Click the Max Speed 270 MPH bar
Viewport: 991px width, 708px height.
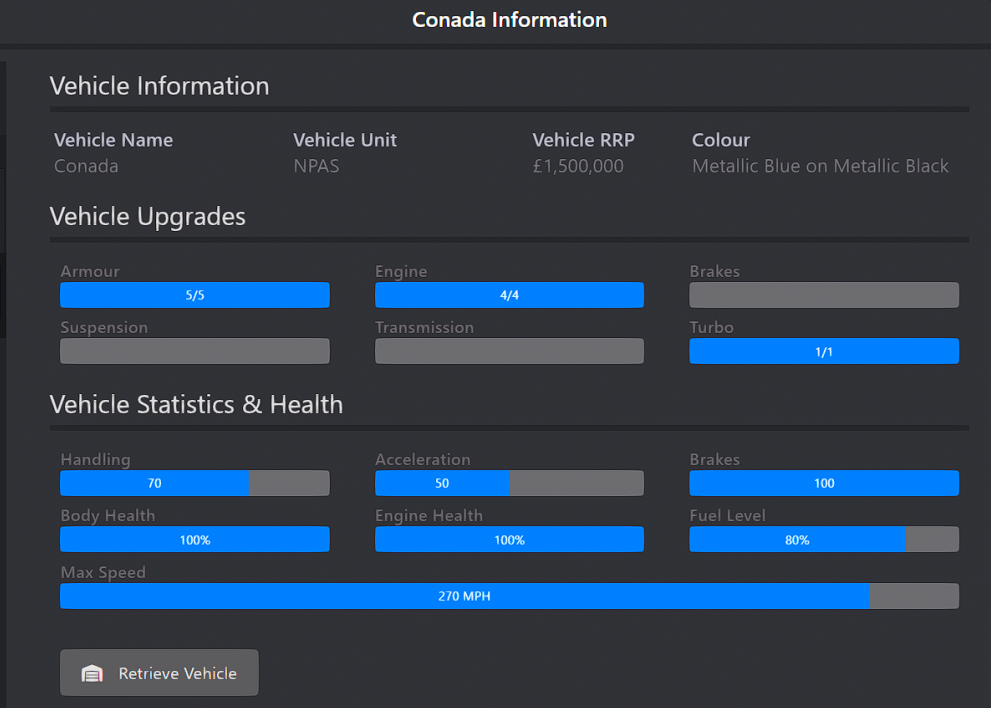509,596
